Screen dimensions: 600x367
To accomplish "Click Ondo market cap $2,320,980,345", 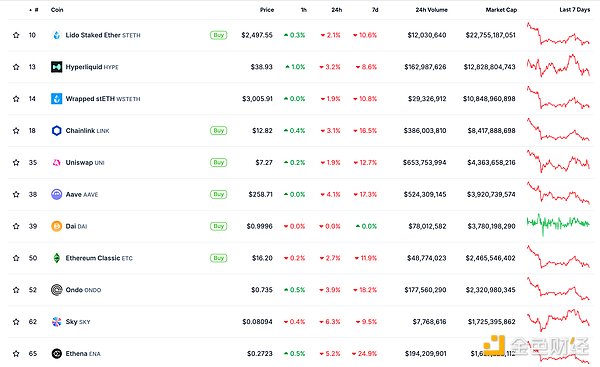I will pos(491,290).
